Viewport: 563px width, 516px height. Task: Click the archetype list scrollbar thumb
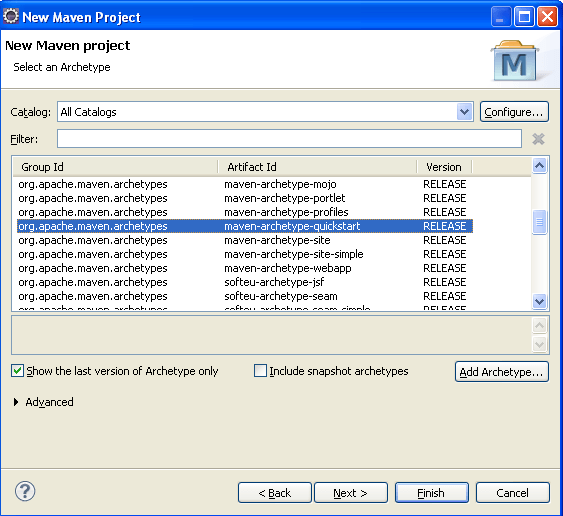[x=539, y=222]
